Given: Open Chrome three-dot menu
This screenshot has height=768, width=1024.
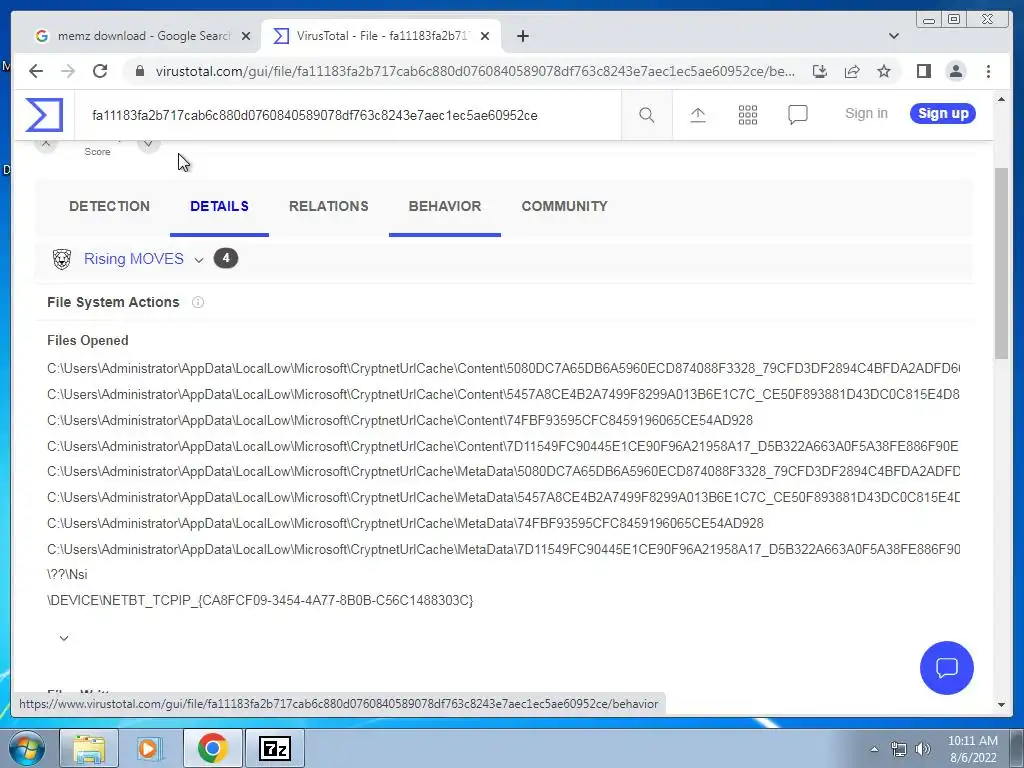Looking at the screenshot, I should pos(988,71).
